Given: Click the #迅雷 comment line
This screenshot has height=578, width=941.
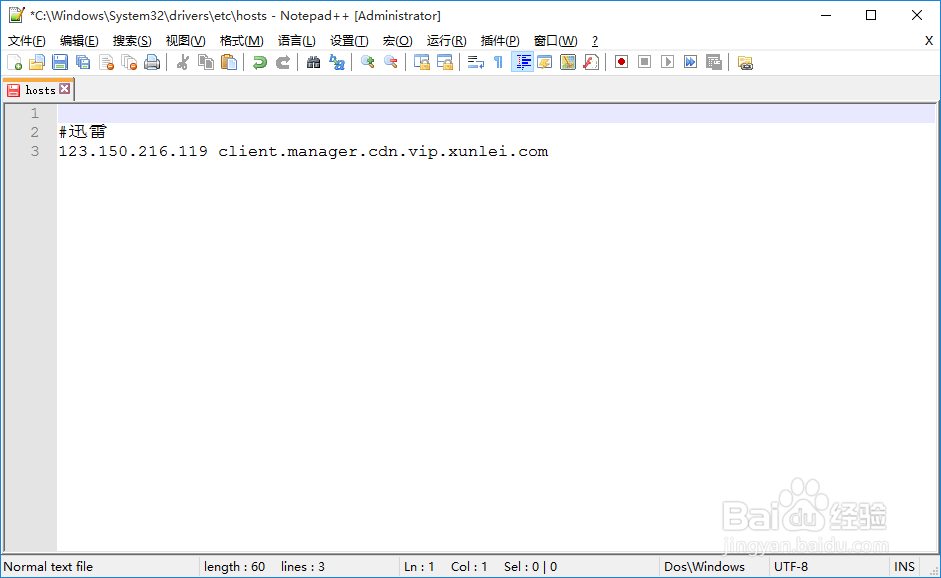Looking at the screenshot, I should tap(83, 132).
